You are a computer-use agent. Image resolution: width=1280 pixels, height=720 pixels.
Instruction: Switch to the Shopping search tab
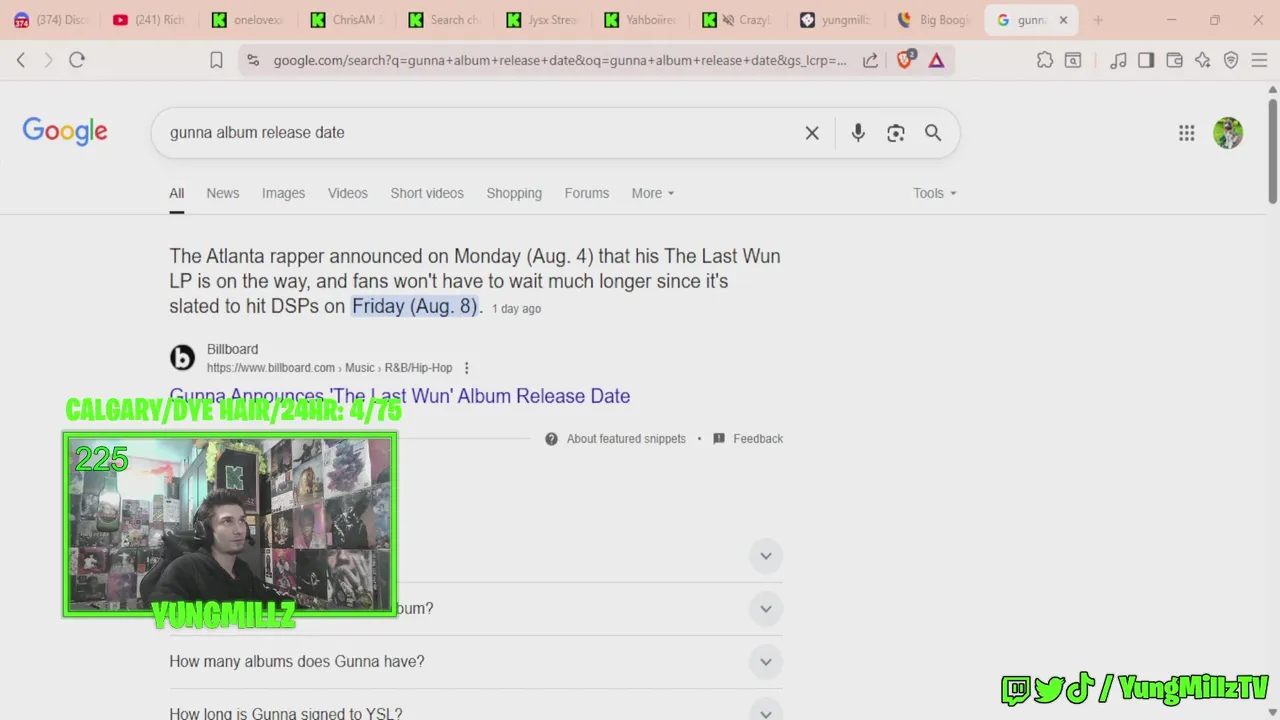point(514,193)
